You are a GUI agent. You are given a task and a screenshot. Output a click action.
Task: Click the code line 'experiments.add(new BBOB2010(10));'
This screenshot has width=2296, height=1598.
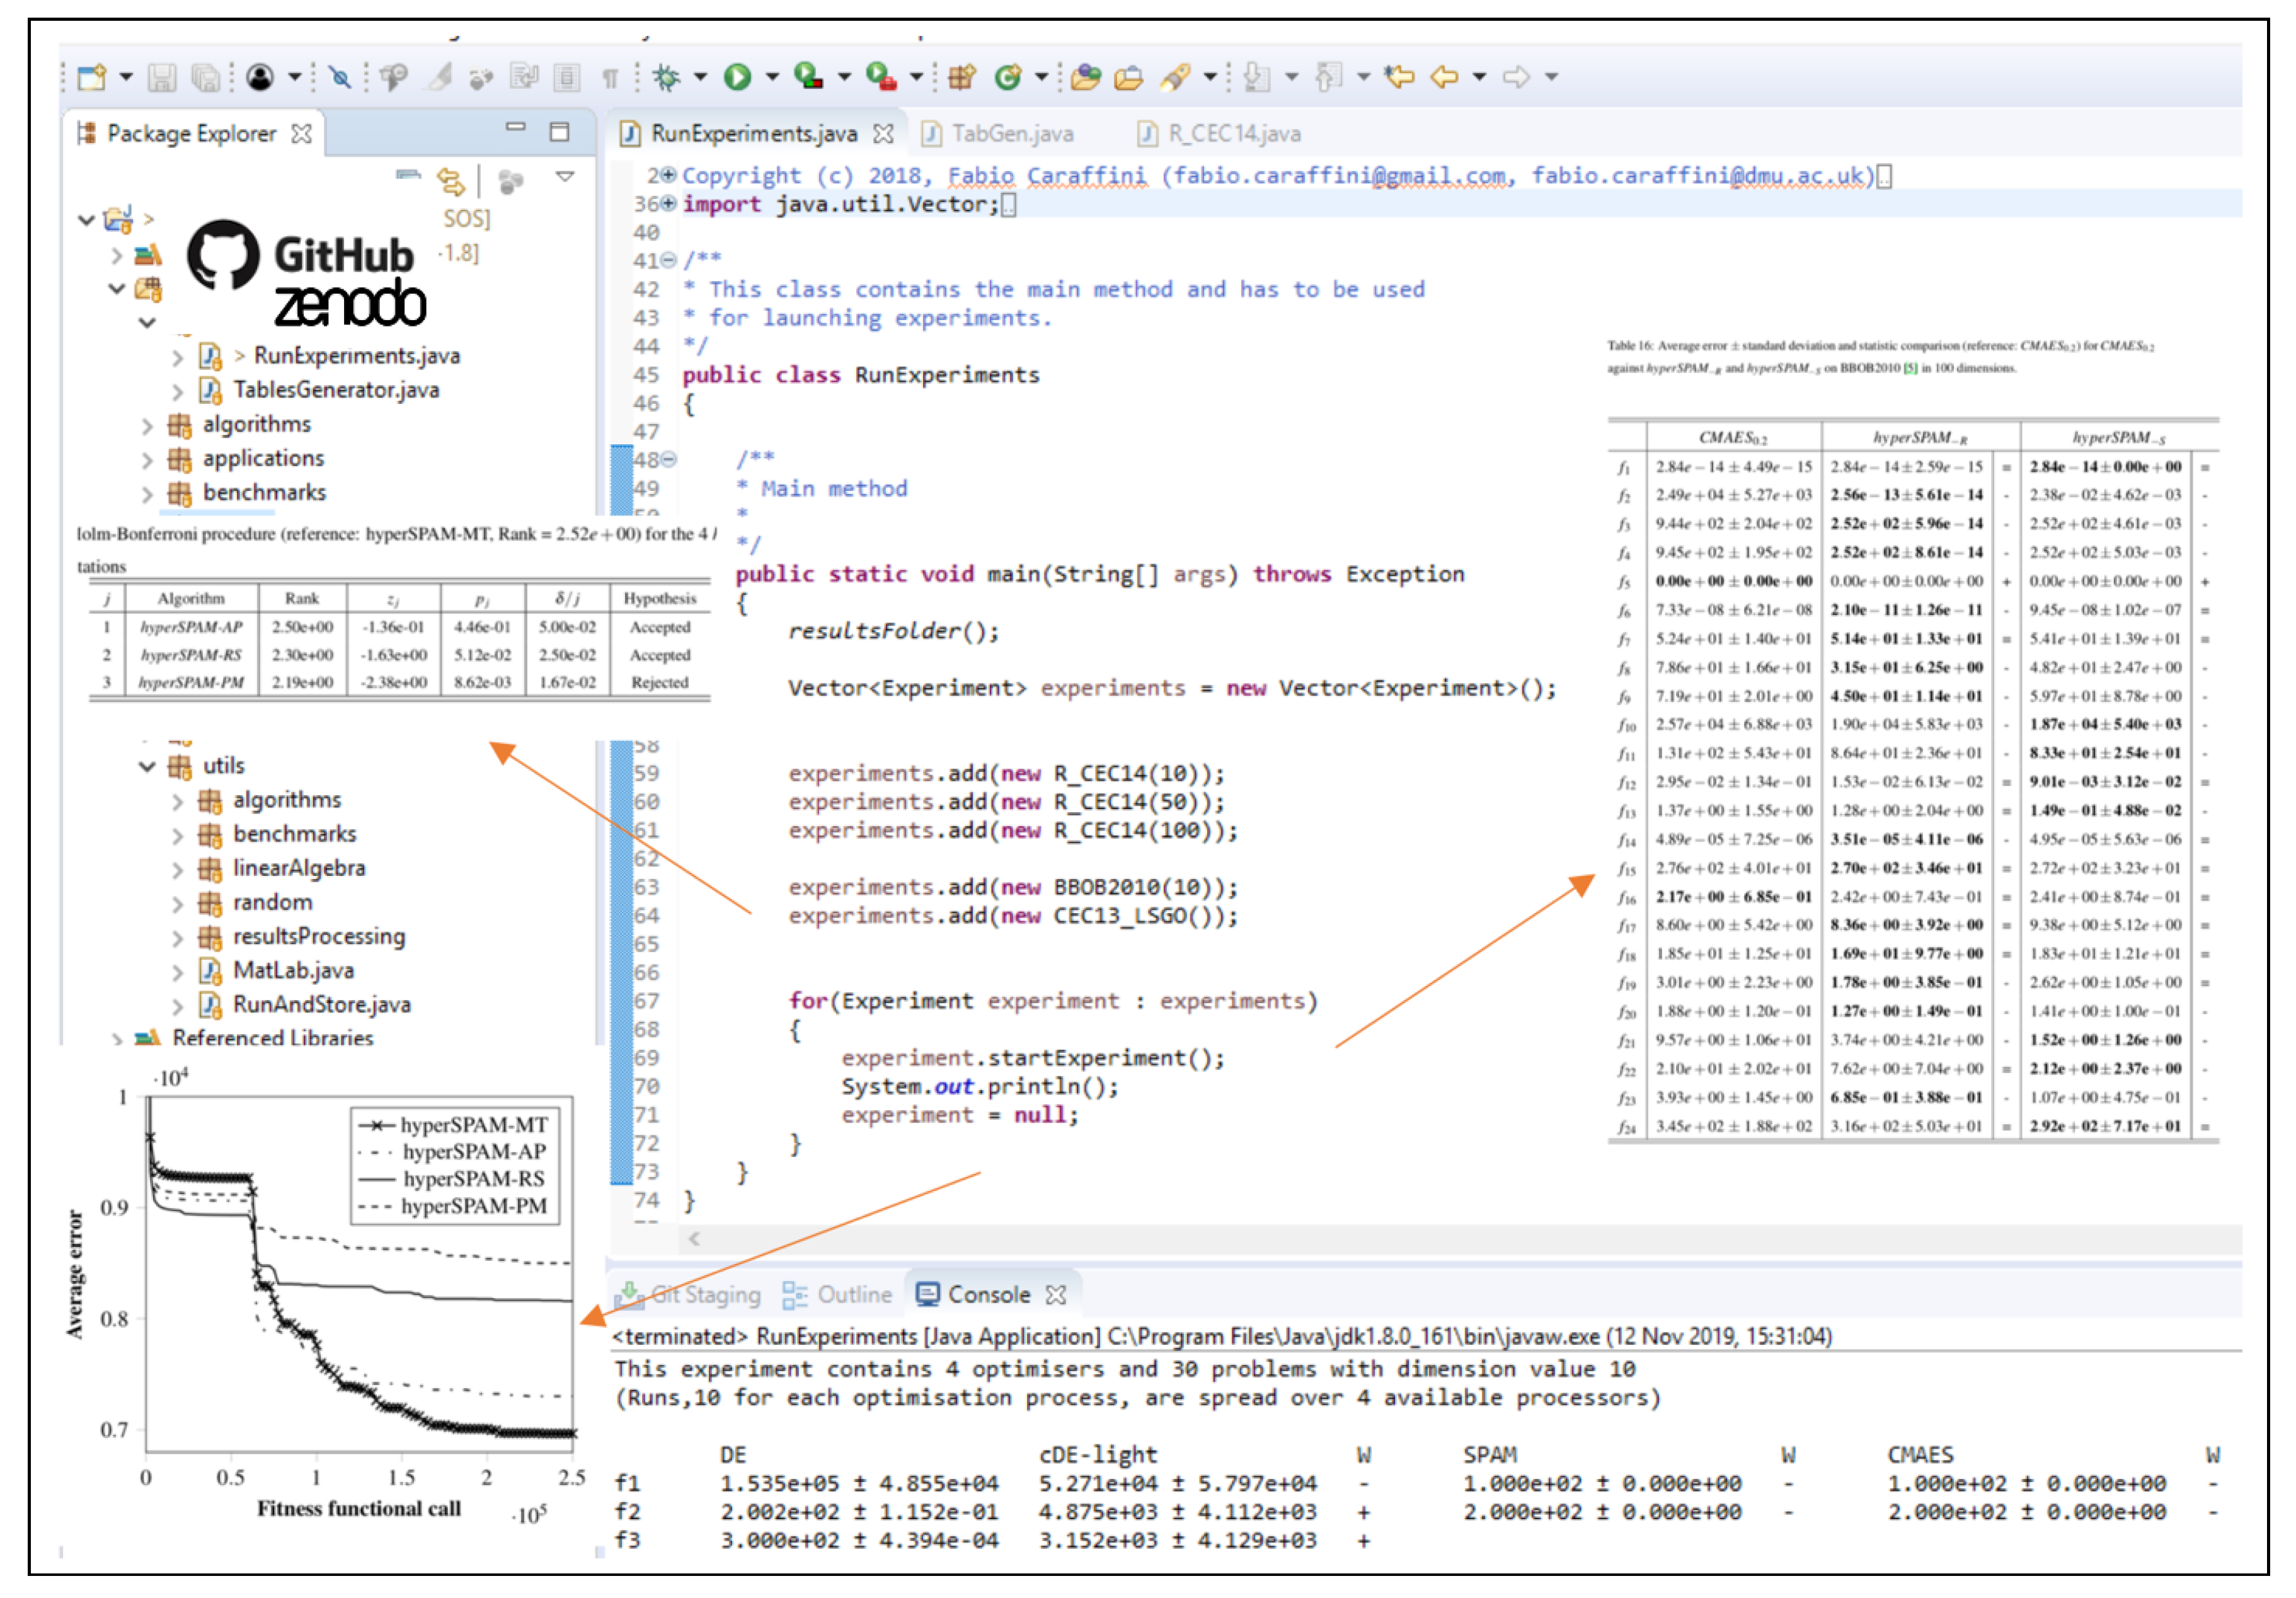1013,888
